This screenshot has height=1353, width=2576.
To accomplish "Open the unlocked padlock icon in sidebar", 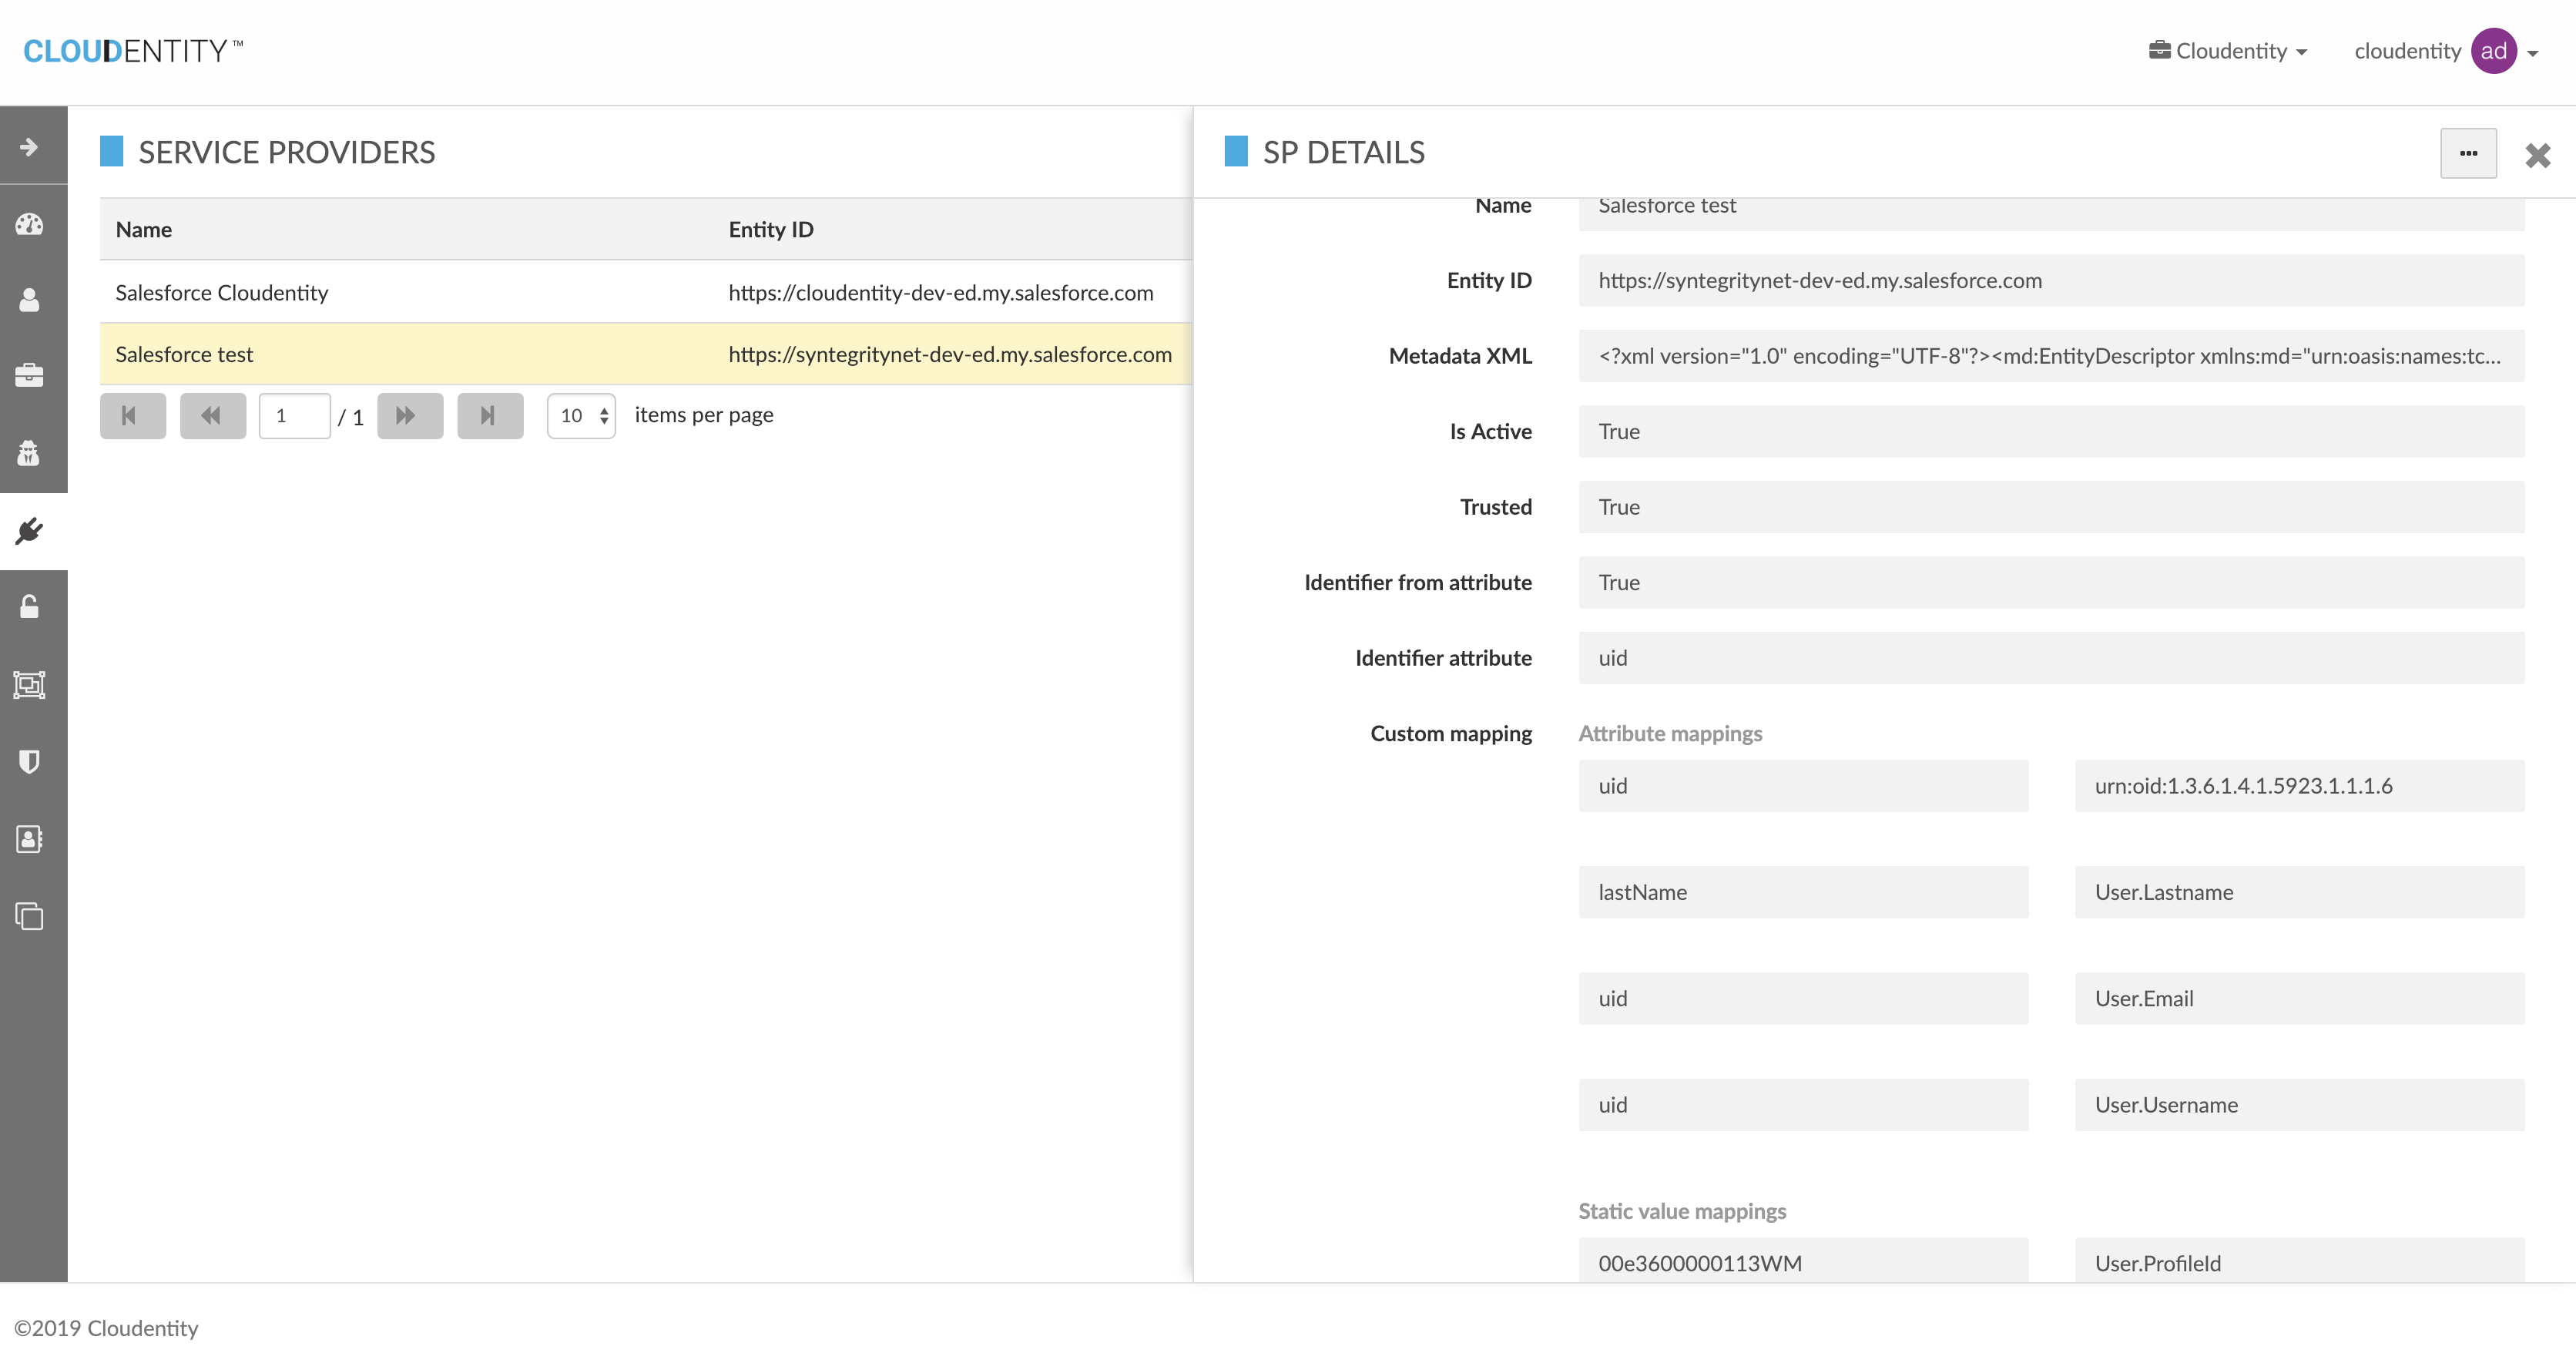I will 30,607.
